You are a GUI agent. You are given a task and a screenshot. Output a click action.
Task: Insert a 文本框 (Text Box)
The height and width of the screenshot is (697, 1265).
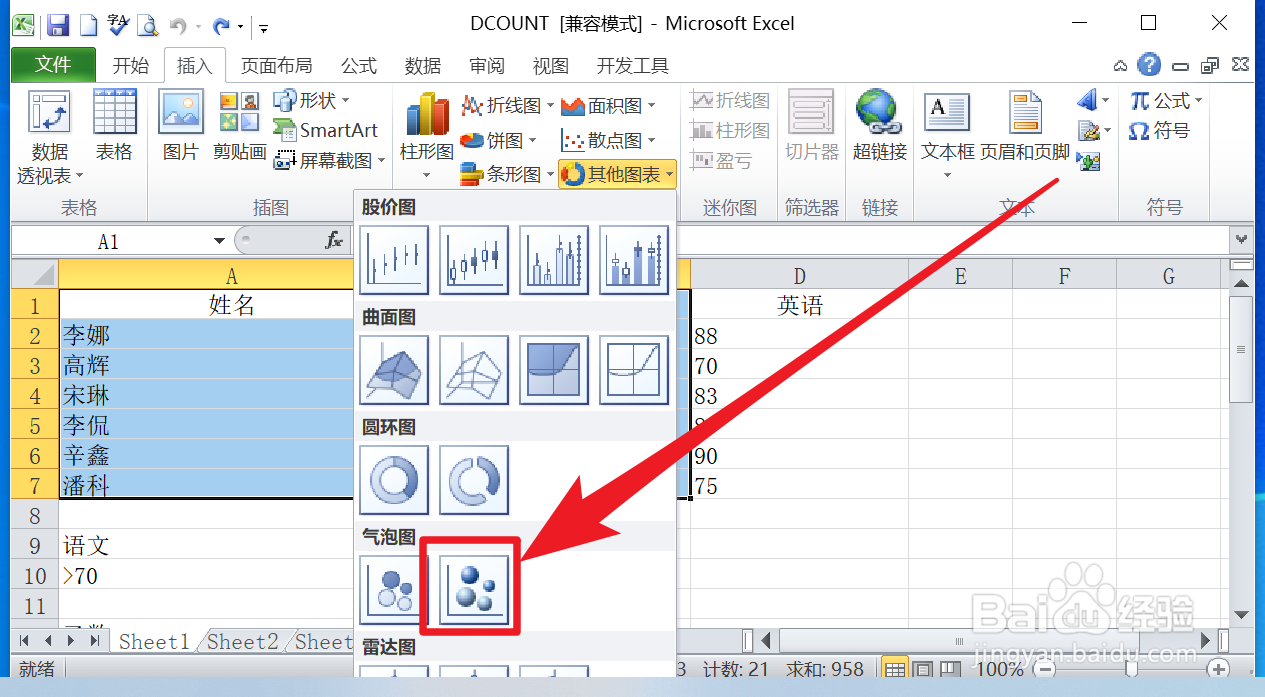[x=946, y=127]
